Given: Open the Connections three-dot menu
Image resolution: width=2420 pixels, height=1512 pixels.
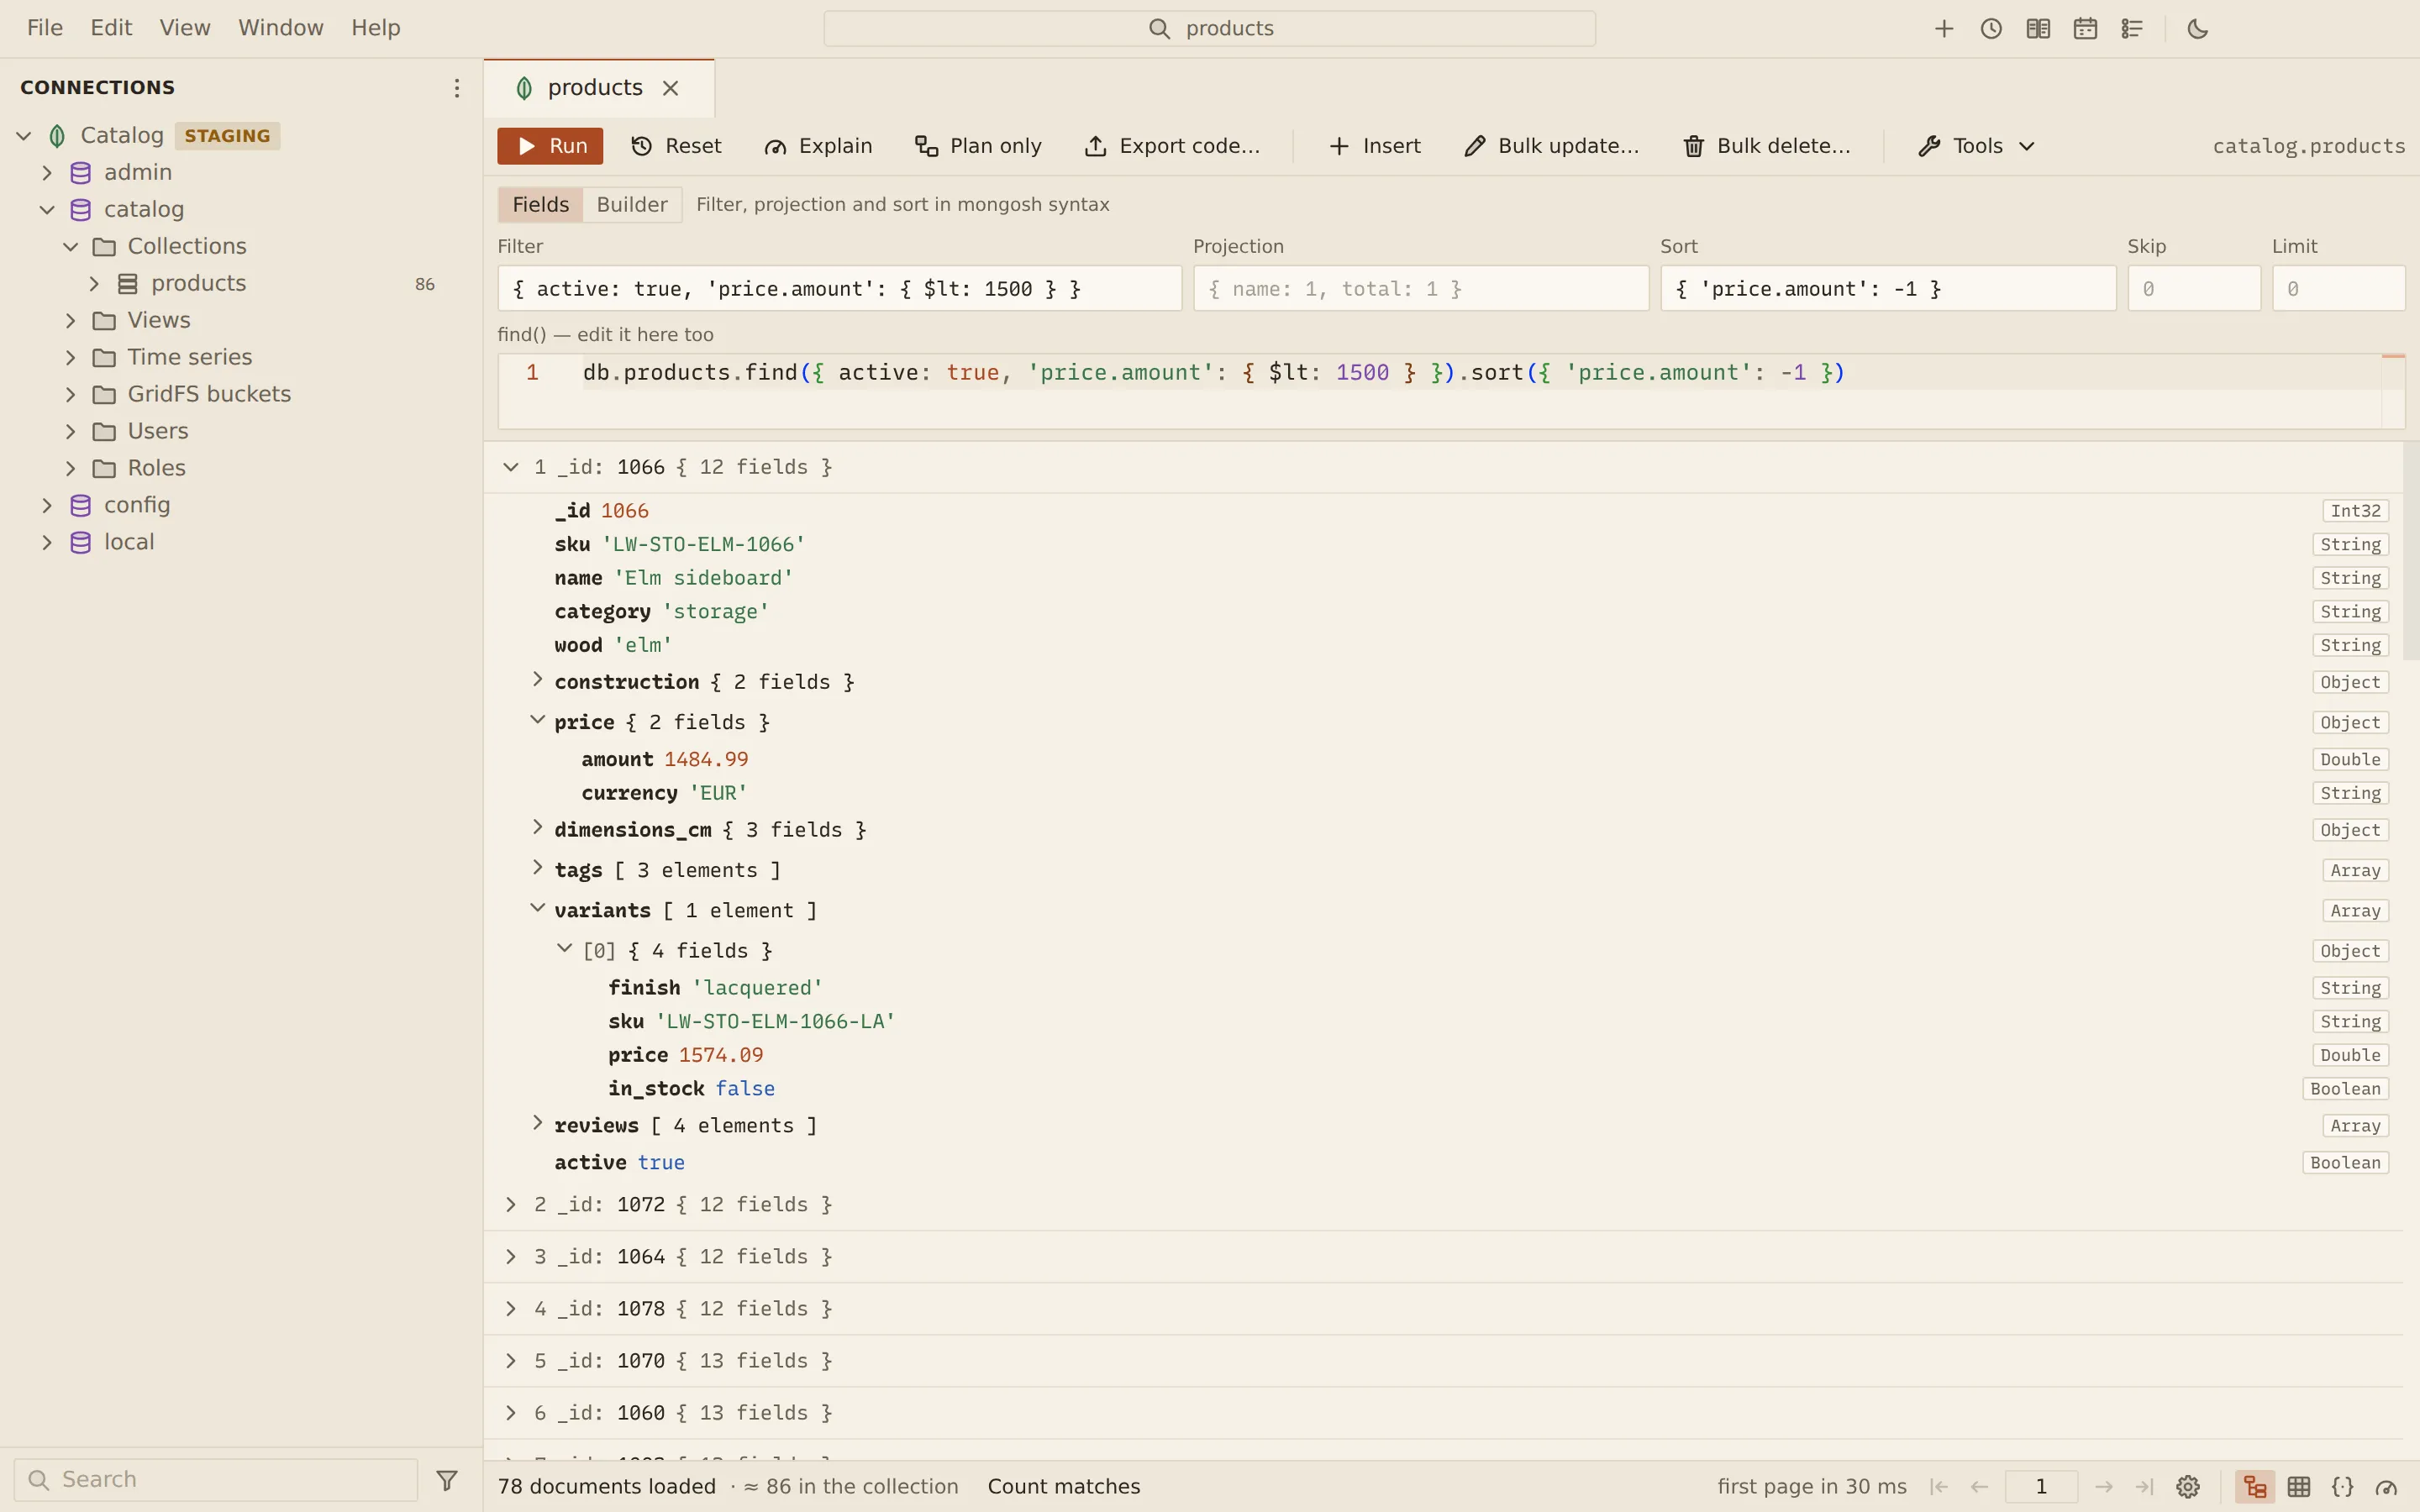Looking at the screenshot, I should (456, 88).
